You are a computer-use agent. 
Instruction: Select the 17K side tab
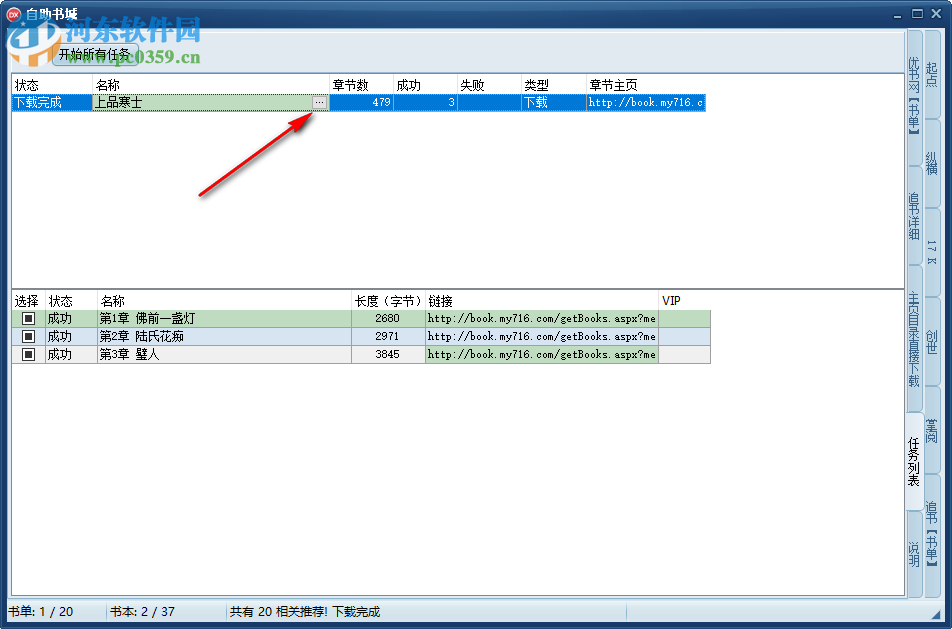point(932,252)
